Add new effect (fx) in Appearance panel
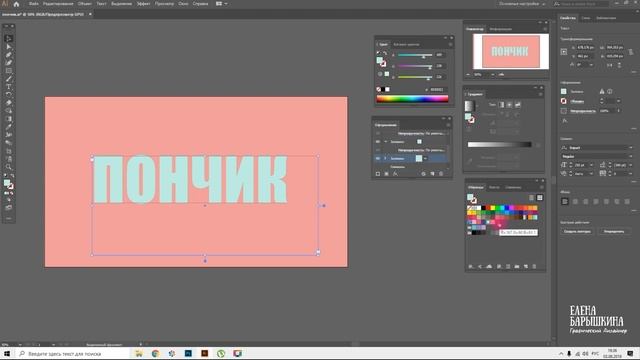640x360 pixels. coord(395,174)
